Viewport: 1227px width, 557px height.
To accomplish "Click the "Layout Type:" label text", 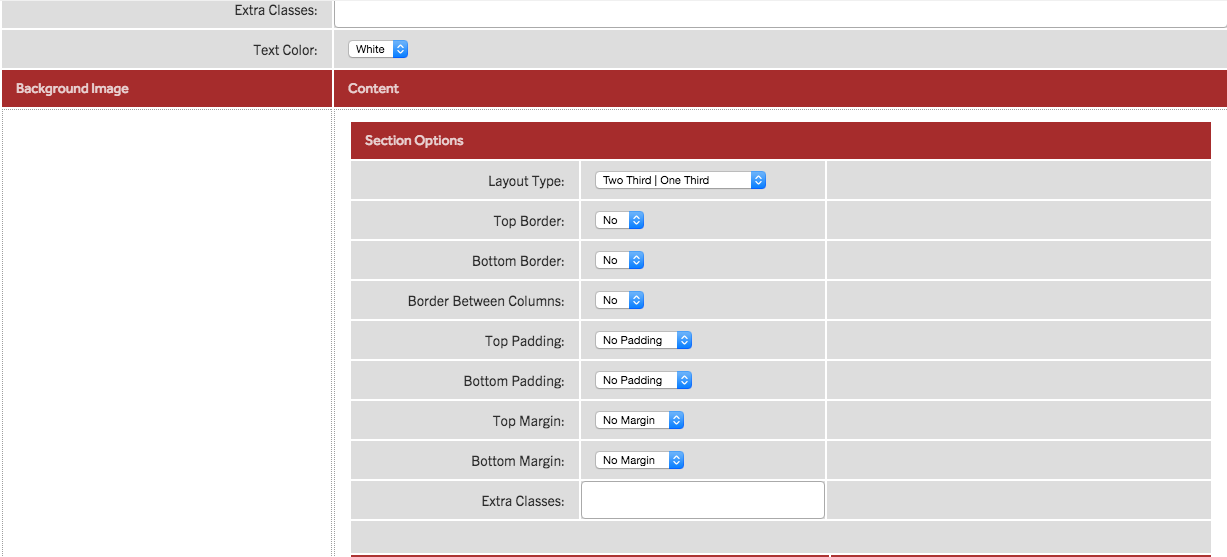I will coord(526,181).
